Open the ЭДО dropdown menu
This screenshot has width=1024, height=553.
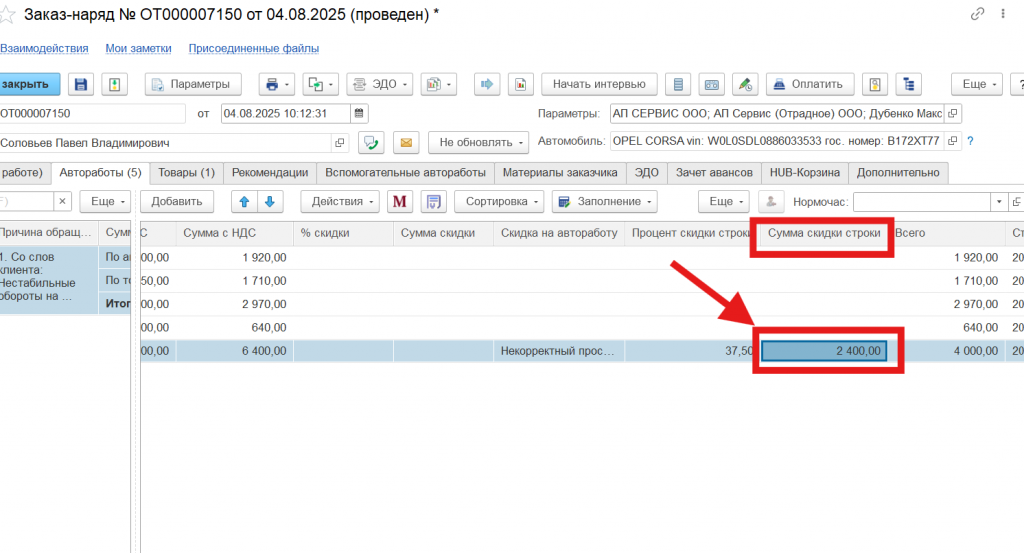click(x=380, y=84)
